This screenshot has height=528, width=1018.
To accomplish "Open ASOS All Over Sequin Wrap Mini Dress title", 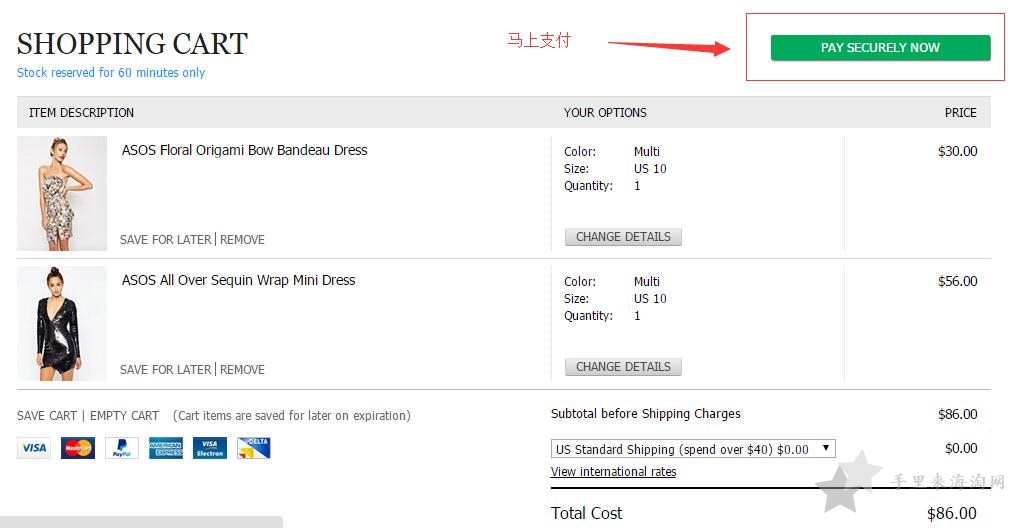I will (x=238, y=280).
